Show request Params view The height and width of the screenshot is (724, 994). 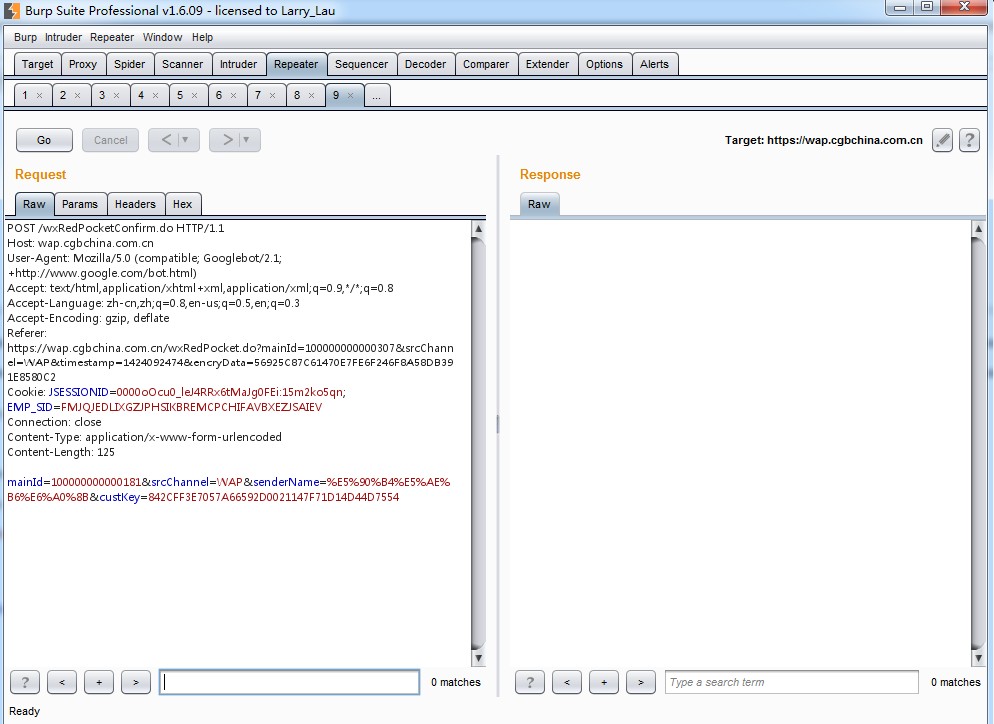[x=80, y=204]
